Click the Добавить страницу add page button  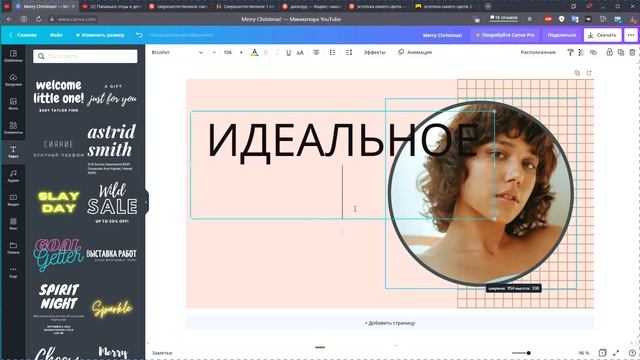[390, 323]
